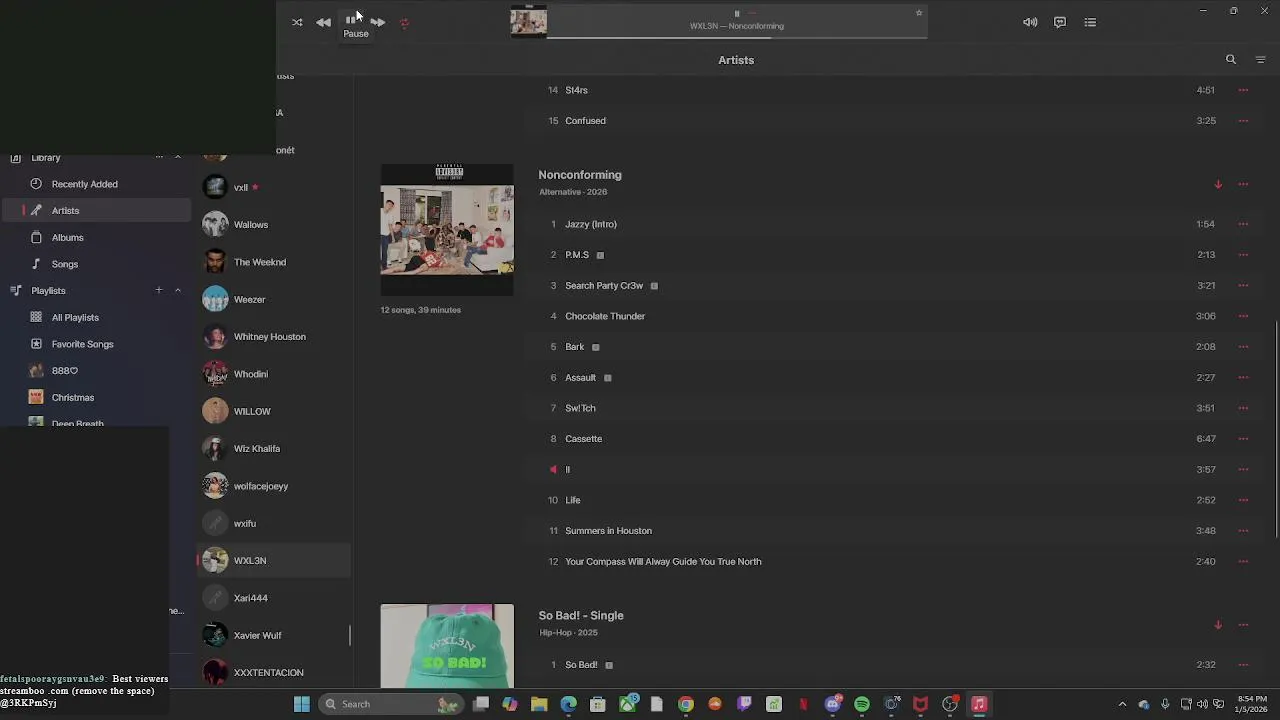Open Windows Start menu

301,704
